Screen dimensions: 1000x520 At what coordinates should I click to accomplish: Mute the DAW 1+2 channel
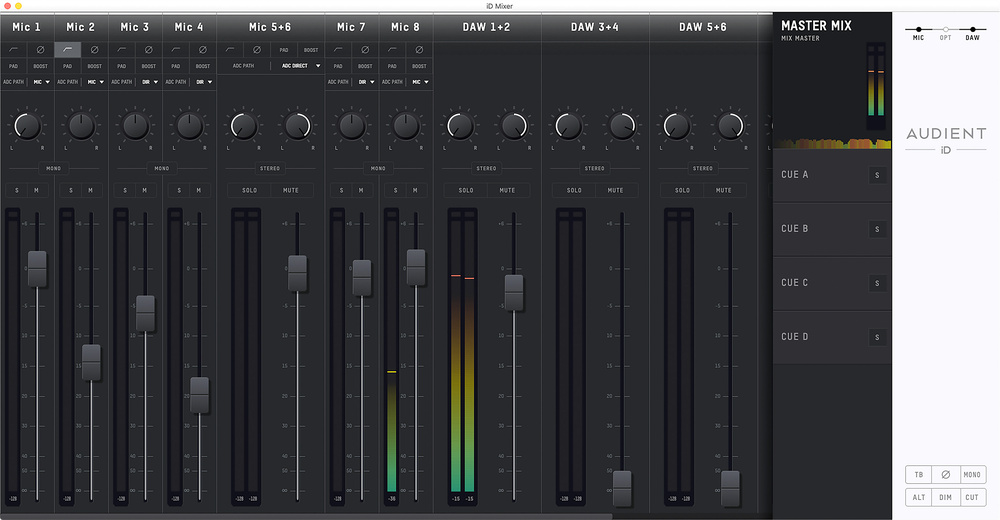tap(507, 190)
